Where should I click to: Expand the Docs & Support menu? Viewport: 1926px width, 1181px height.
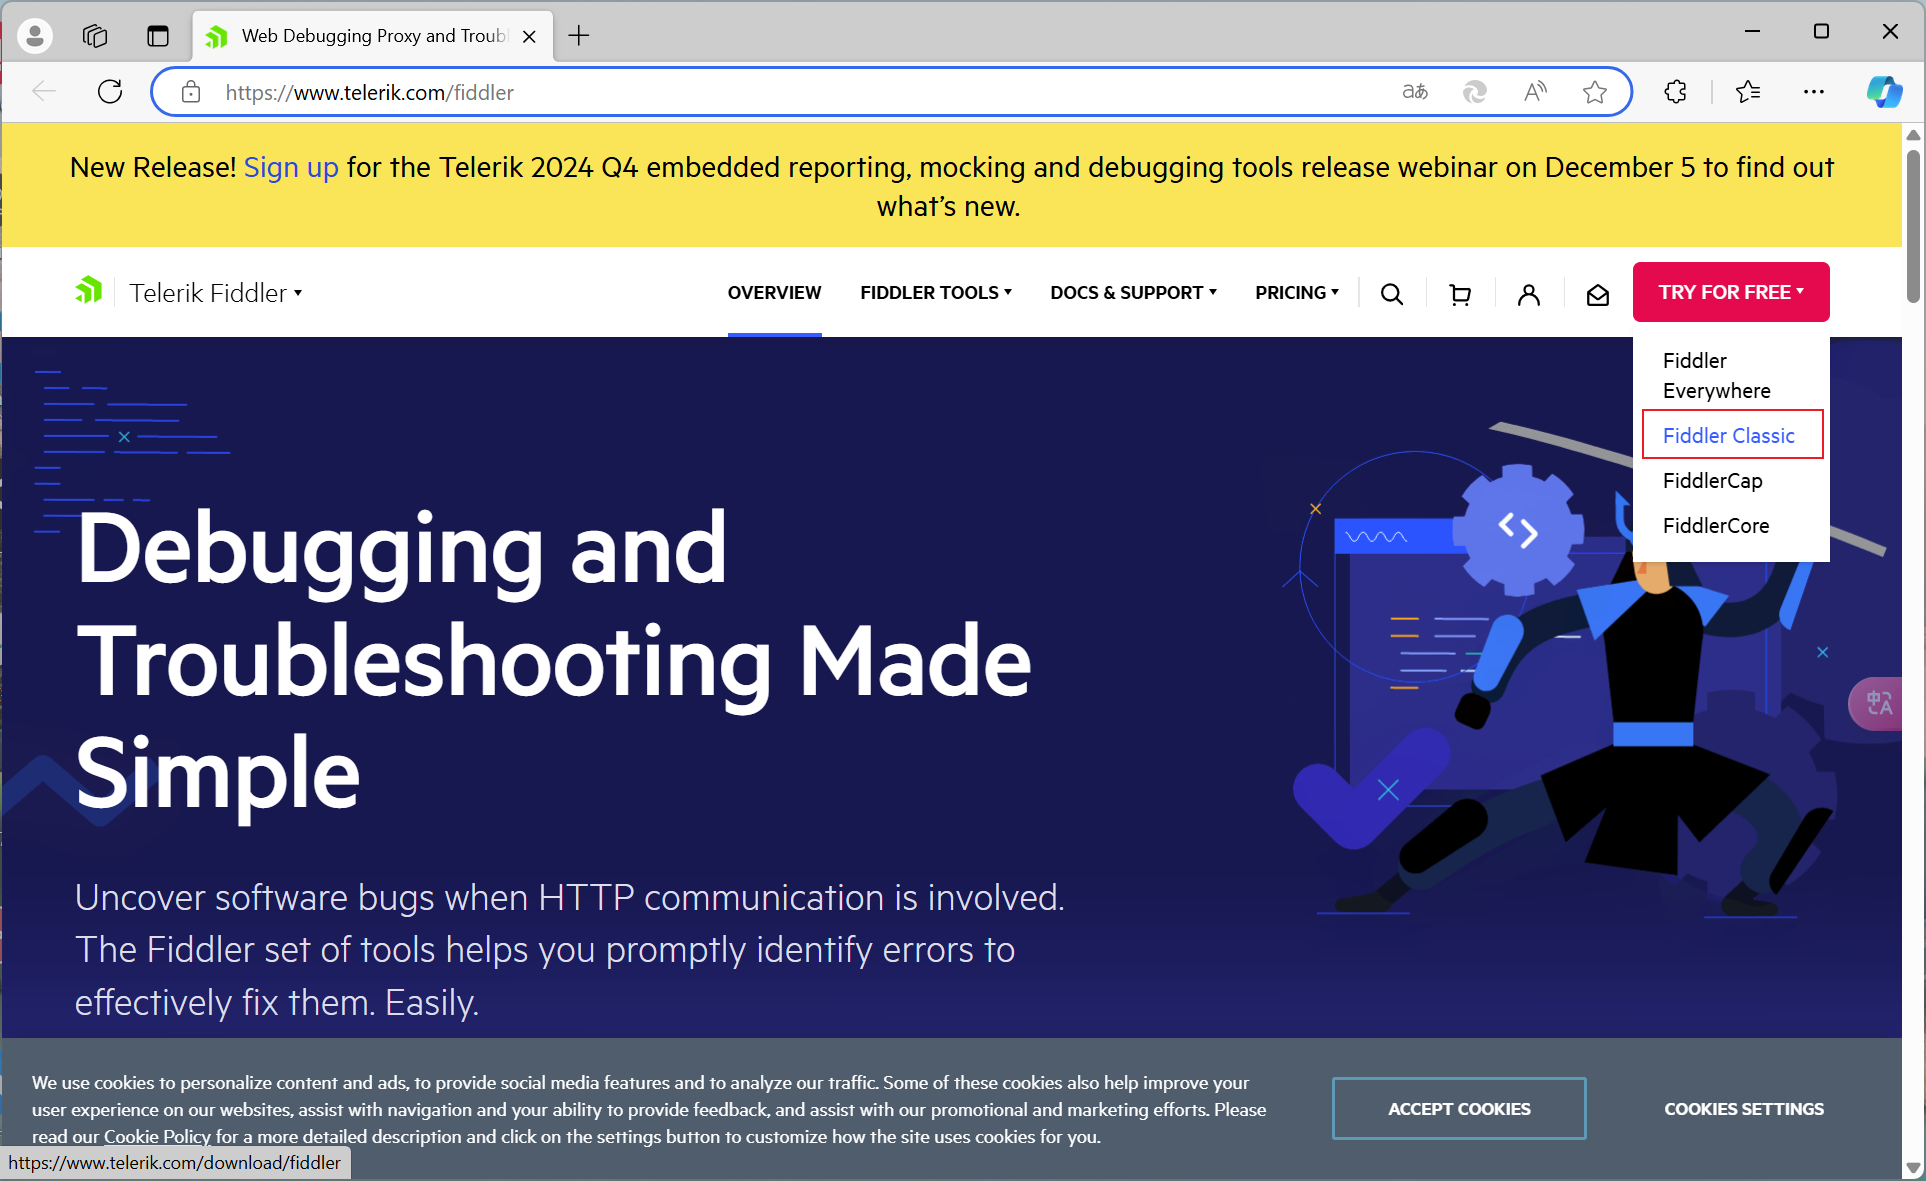click(1133, 292)
